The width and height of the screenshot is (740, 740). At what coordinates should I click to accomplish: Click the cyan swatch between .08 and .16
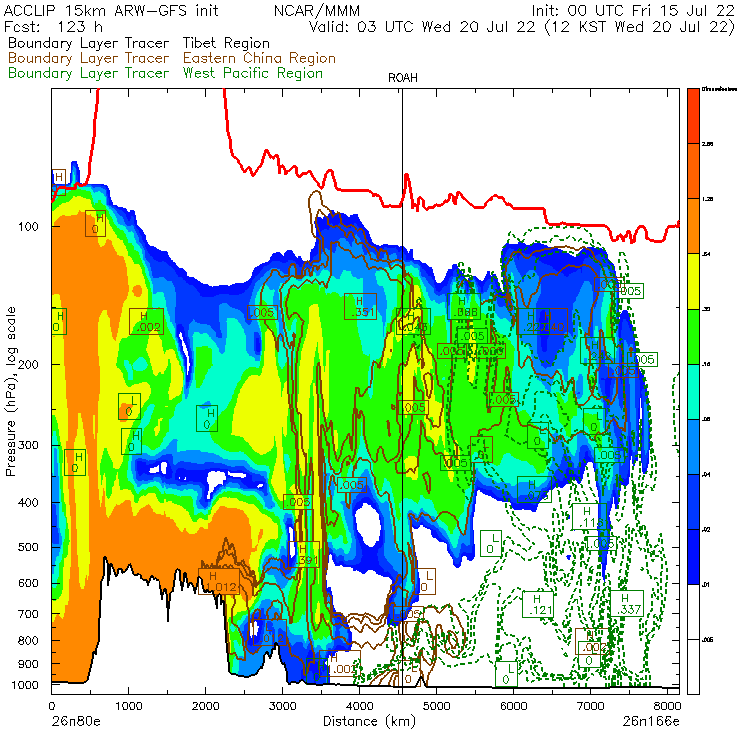[x=693, y=391]
